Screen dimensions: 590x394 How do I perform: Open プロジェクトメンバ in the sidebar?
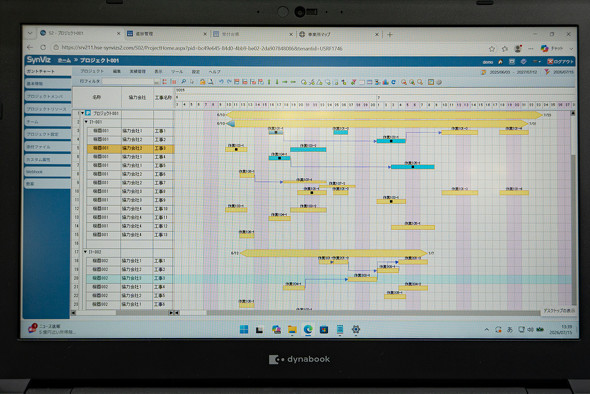pos(47,96)
